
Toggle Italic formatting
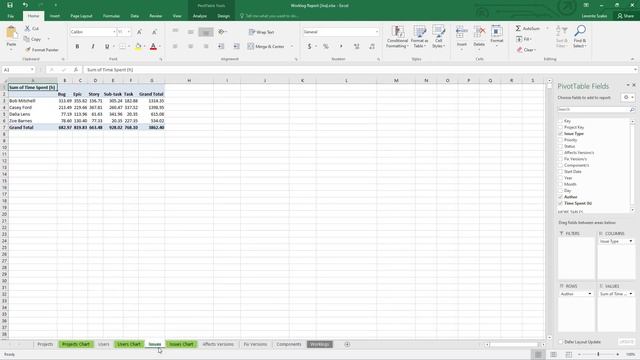click(x=93, y=47)
